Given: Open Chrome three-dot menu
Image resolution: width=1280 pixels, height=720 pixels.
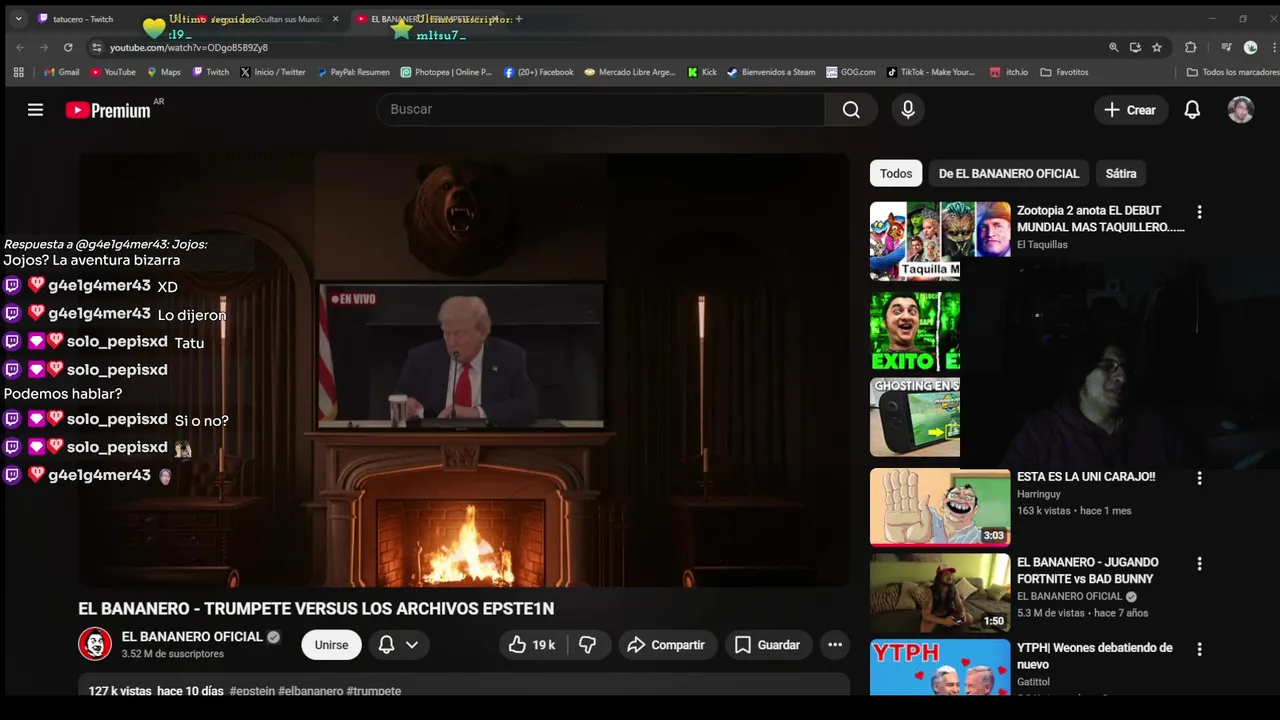Looking at the screenshot, I should [x=1274, y=47].
